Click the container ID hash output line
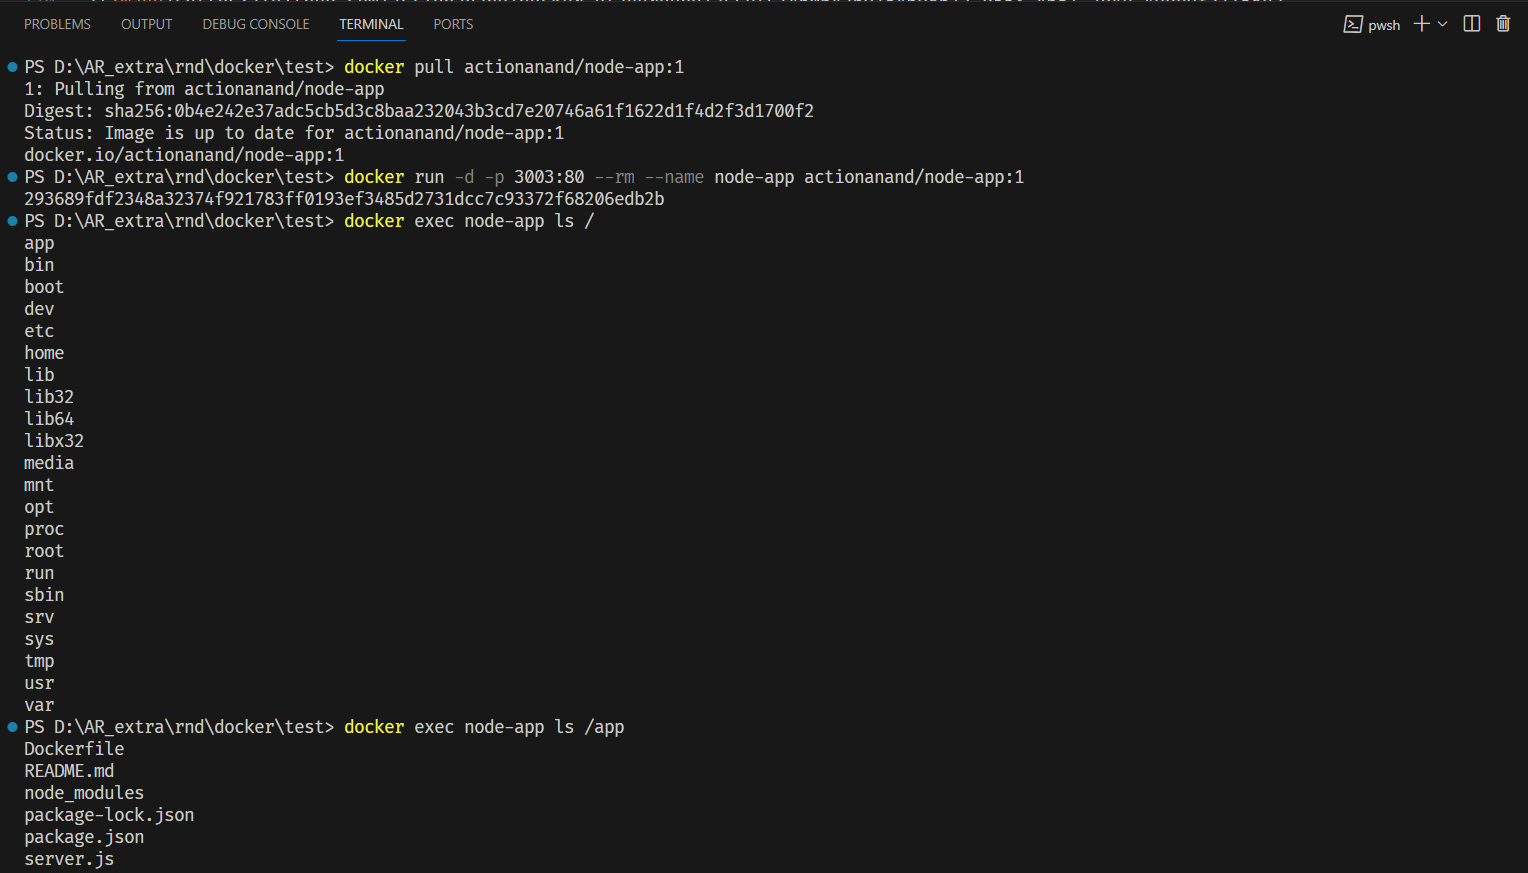 [x=344, y=198]
